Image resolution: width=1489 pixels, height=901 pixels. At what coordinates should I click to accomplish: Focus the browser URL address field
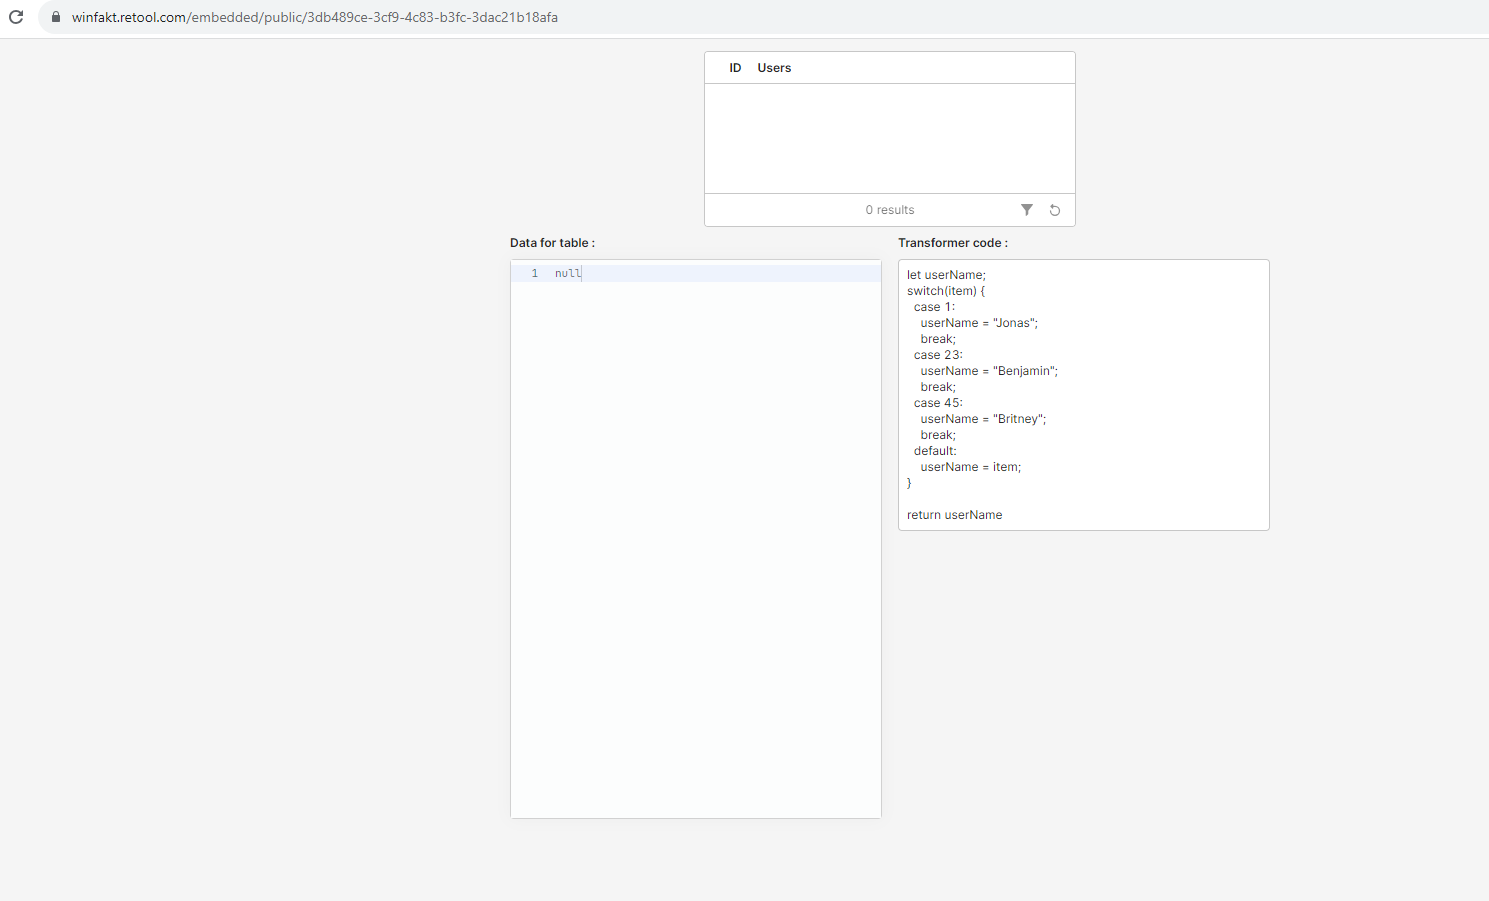(400, 17)
